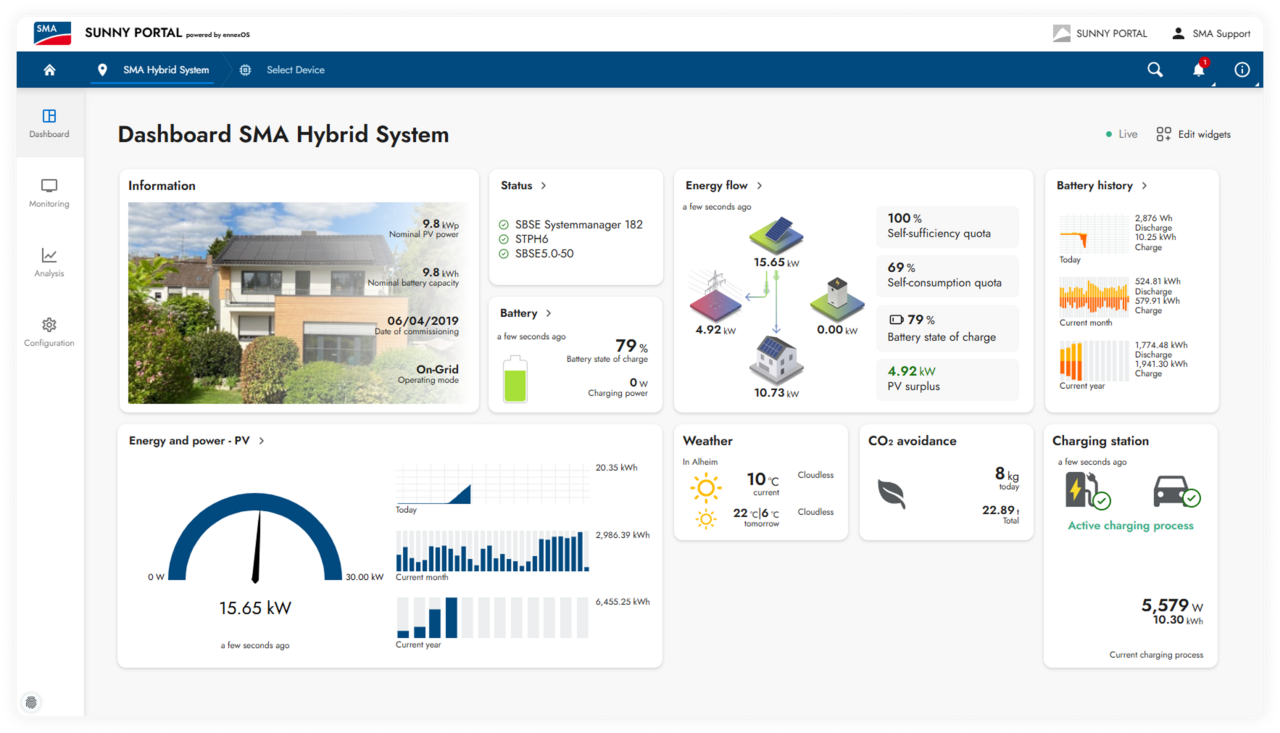1280x733 pixels.
Task: Expand the Battery history chevron
Action: [x=1144, y=185]
